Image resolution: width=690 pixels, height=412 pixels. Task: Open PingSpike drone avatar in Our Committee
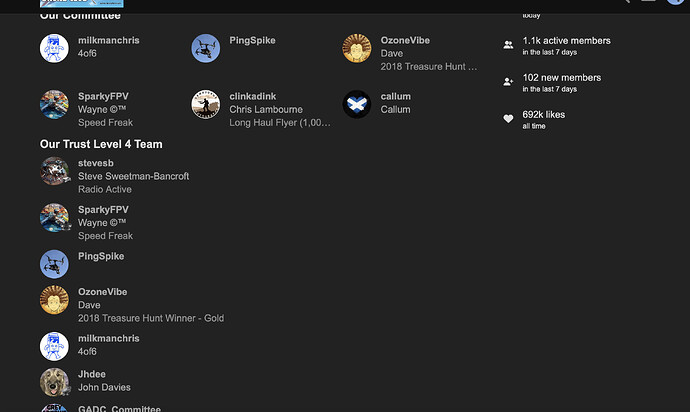(206, 48)
